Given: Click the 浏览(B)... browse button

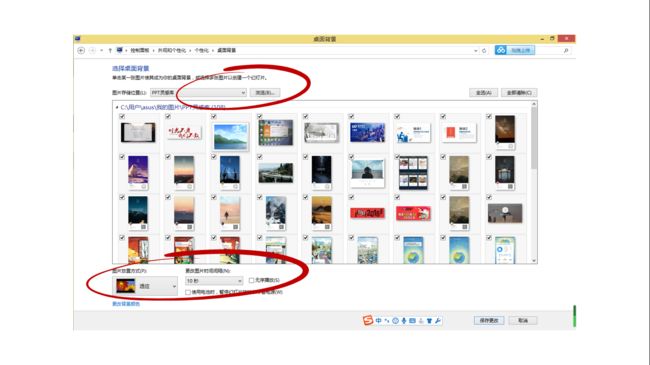Looking at the screenshot, I should (x=265, y=92).
